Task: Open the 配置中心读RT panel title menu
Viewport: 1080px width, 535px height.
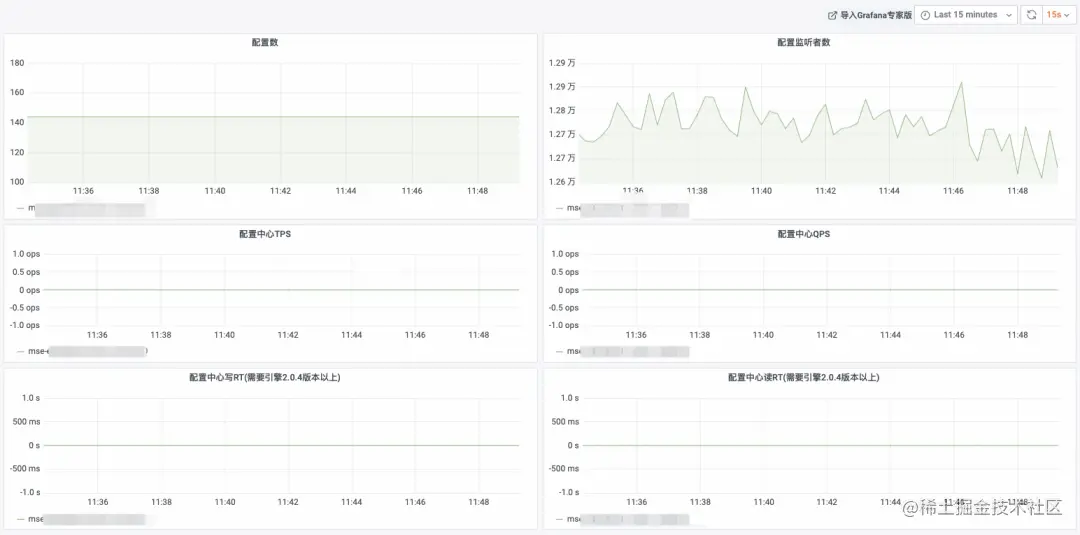Action: pos(804,378)
